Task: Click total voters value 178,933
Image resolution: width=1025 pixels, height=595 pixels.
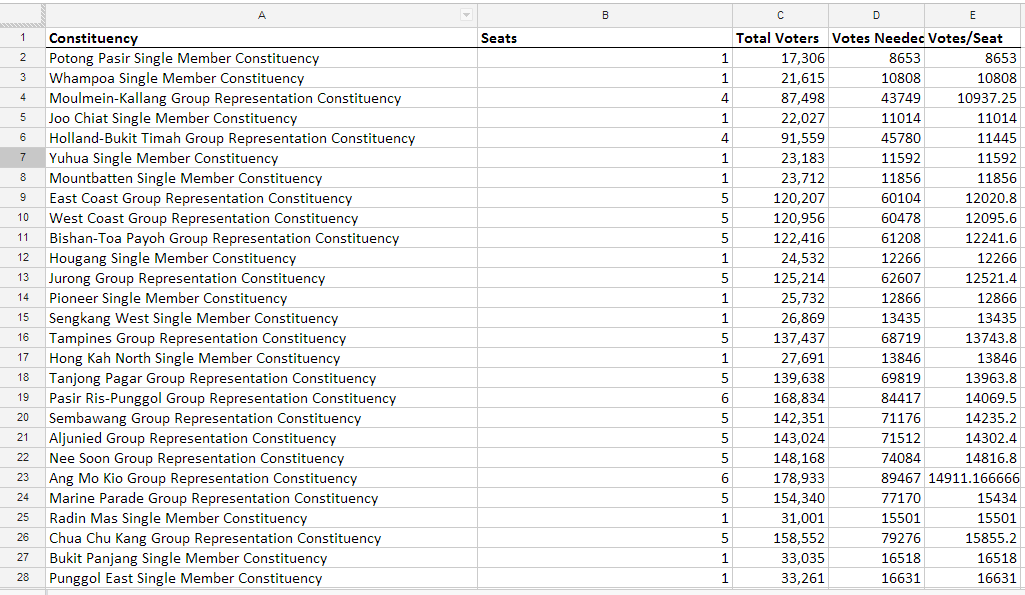Action: coord(780,478)
